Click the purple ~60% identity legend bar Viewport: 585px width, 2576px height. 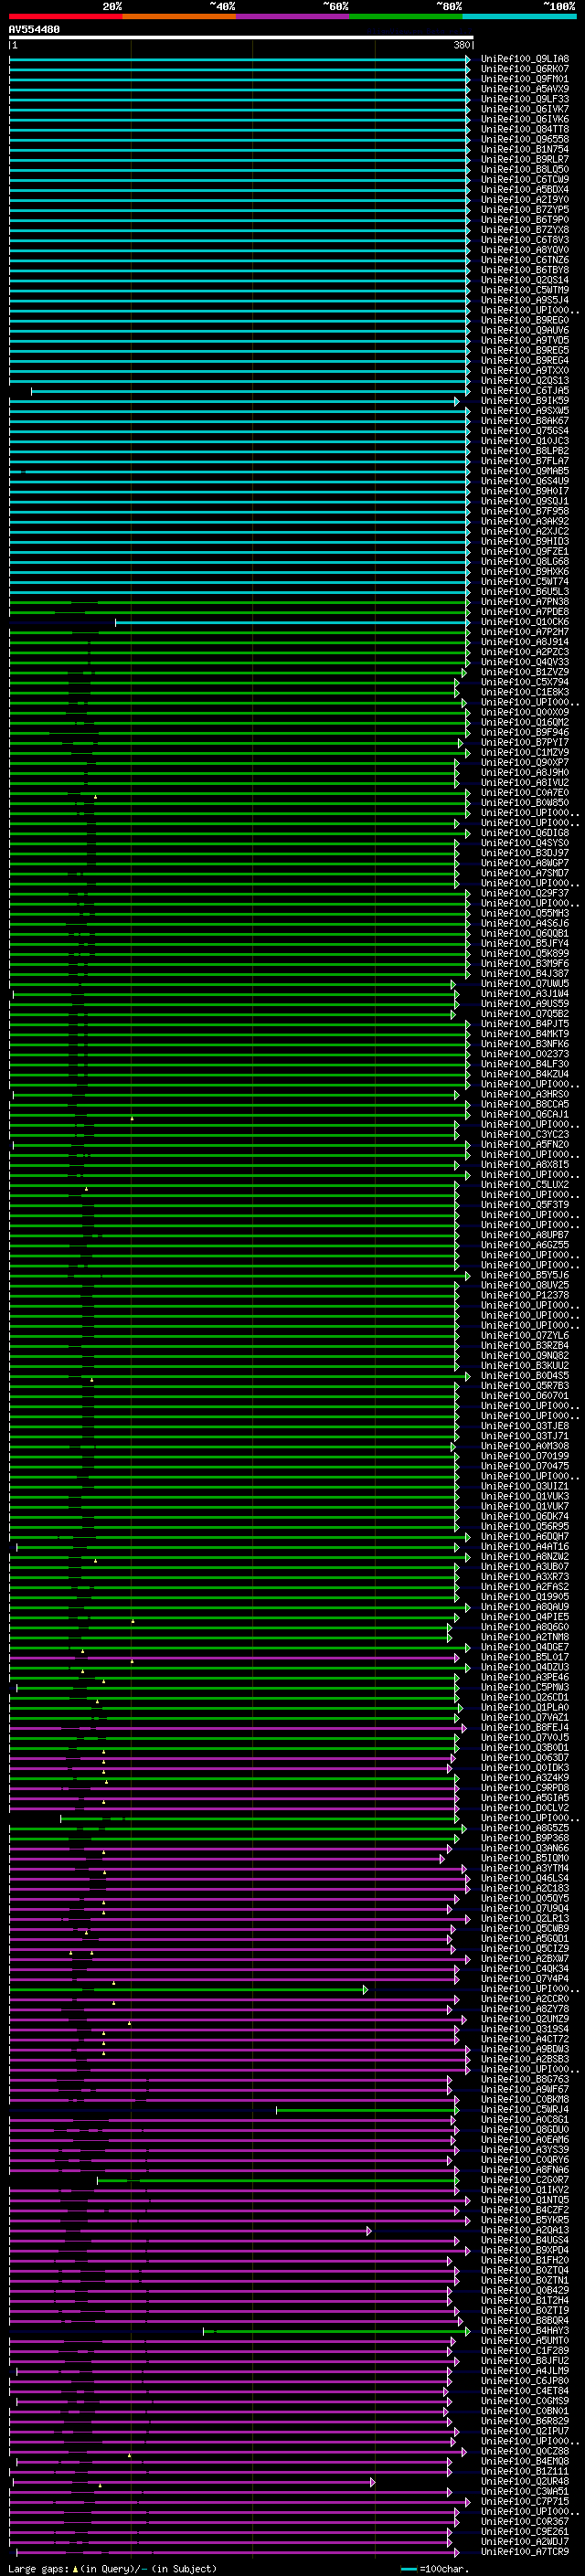pyautogui.click(x=293, y=16)
